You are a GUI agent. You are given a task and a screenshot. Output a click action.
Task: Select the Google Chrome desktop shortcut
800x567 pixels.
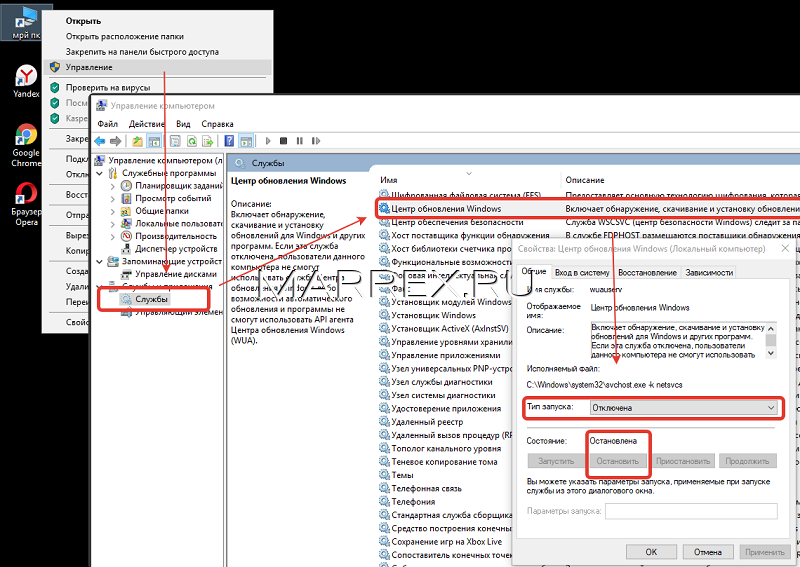[x=26, y=145]
